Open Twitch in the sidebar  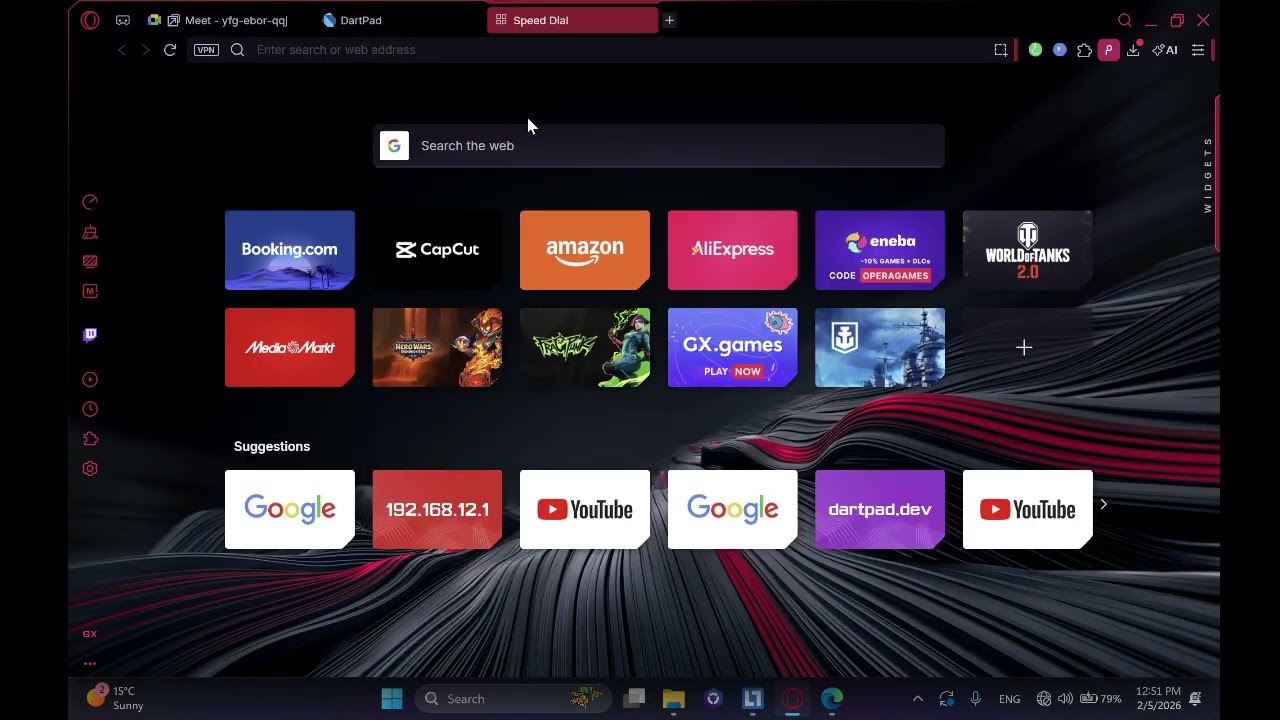pyautogui.click(x=90, y=335)
